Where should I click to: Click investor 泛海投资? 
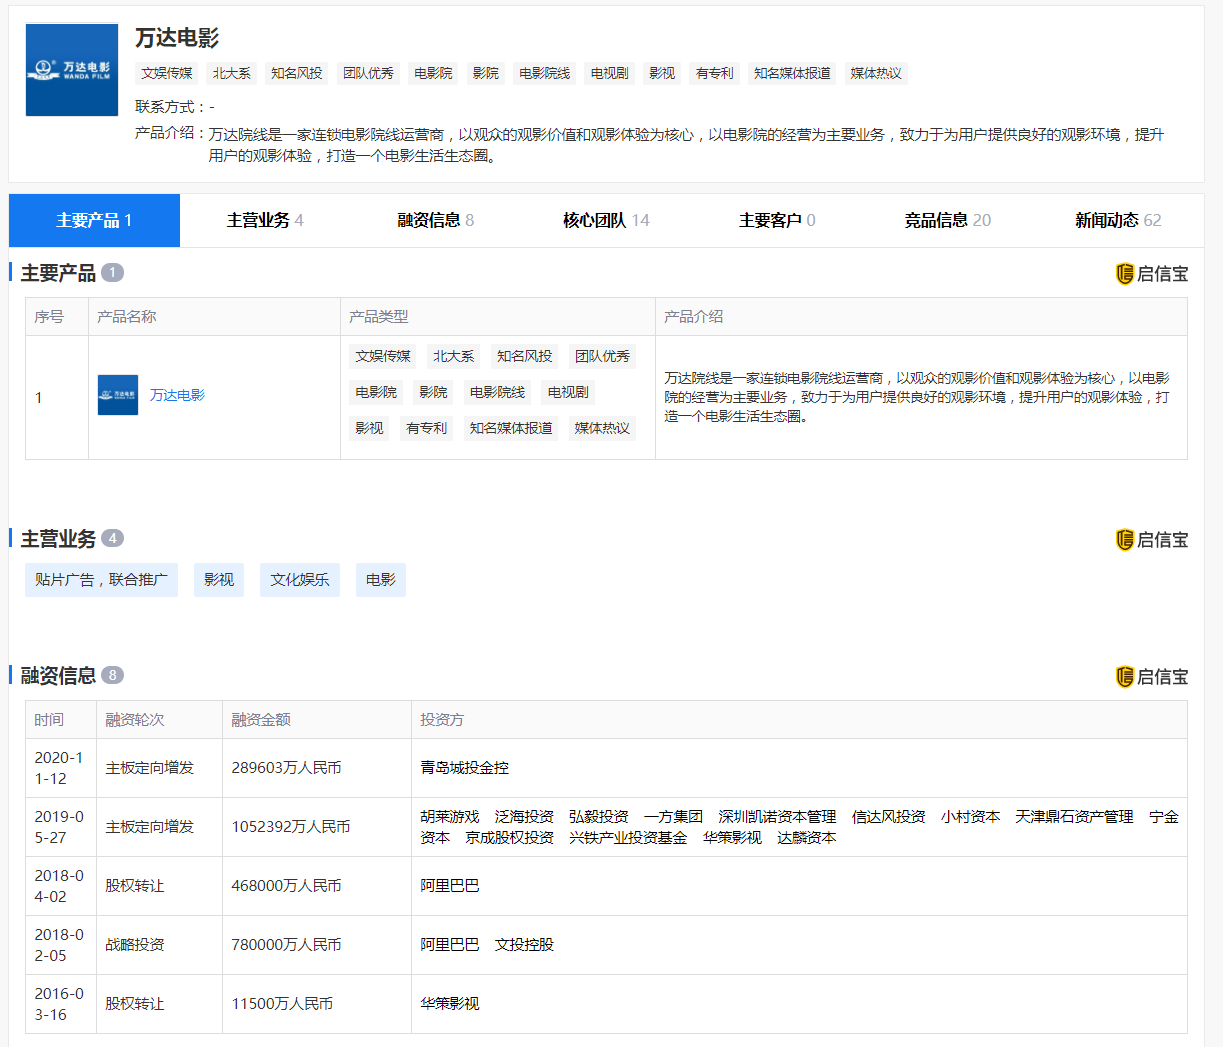[524, 817]
